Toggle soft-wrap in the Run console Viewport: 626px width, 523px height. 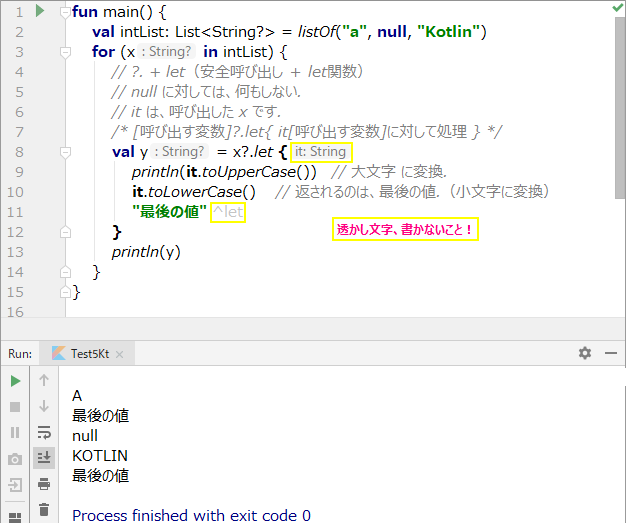tap(44, 433)
